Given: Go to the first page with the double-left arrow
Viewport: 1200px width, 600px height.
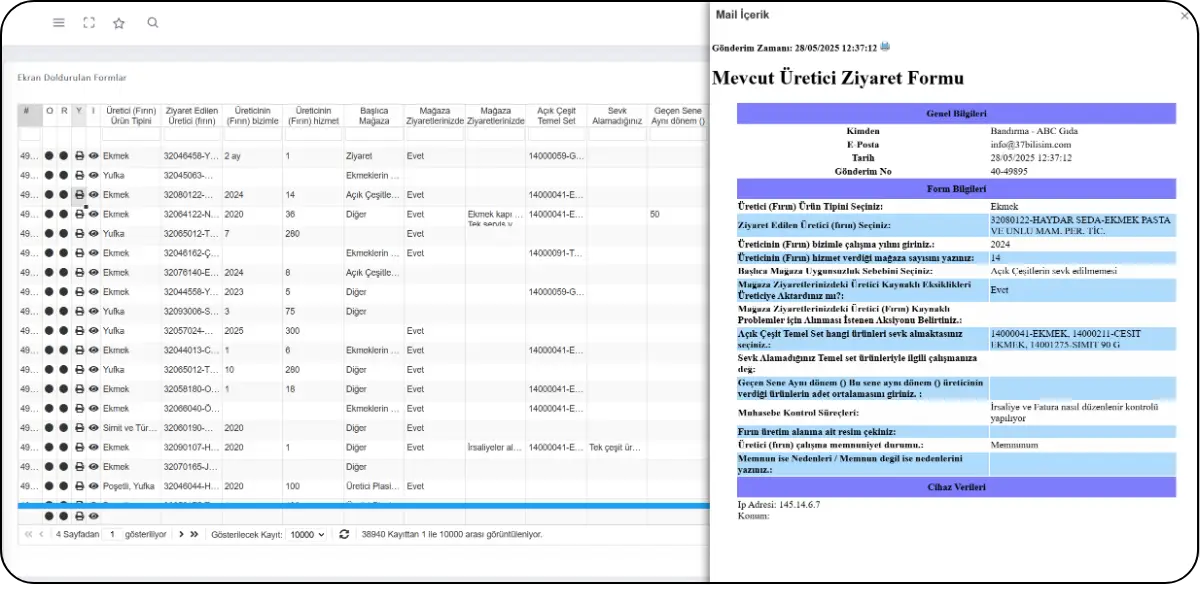Looking at the screenshot, I should 28,534.
